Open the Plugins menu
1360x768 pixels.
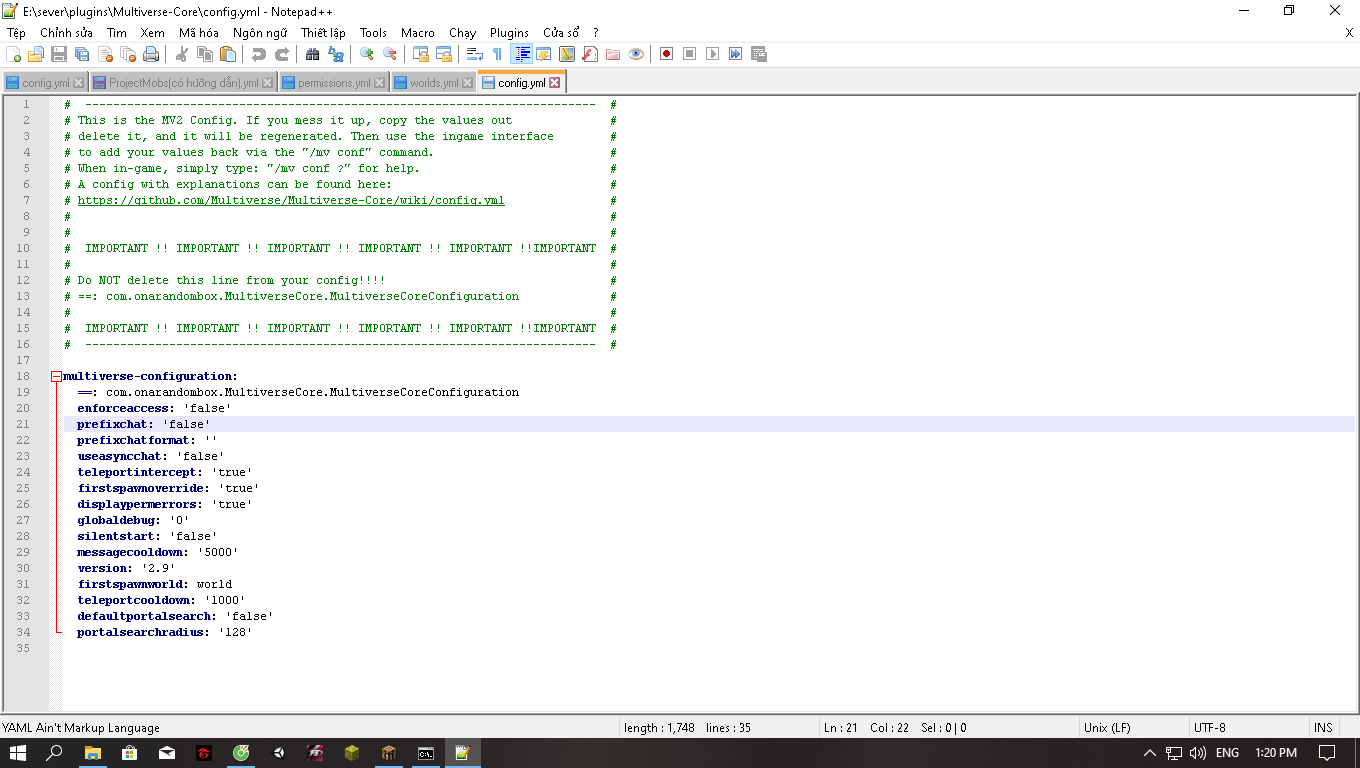click(x=509, y=33)
